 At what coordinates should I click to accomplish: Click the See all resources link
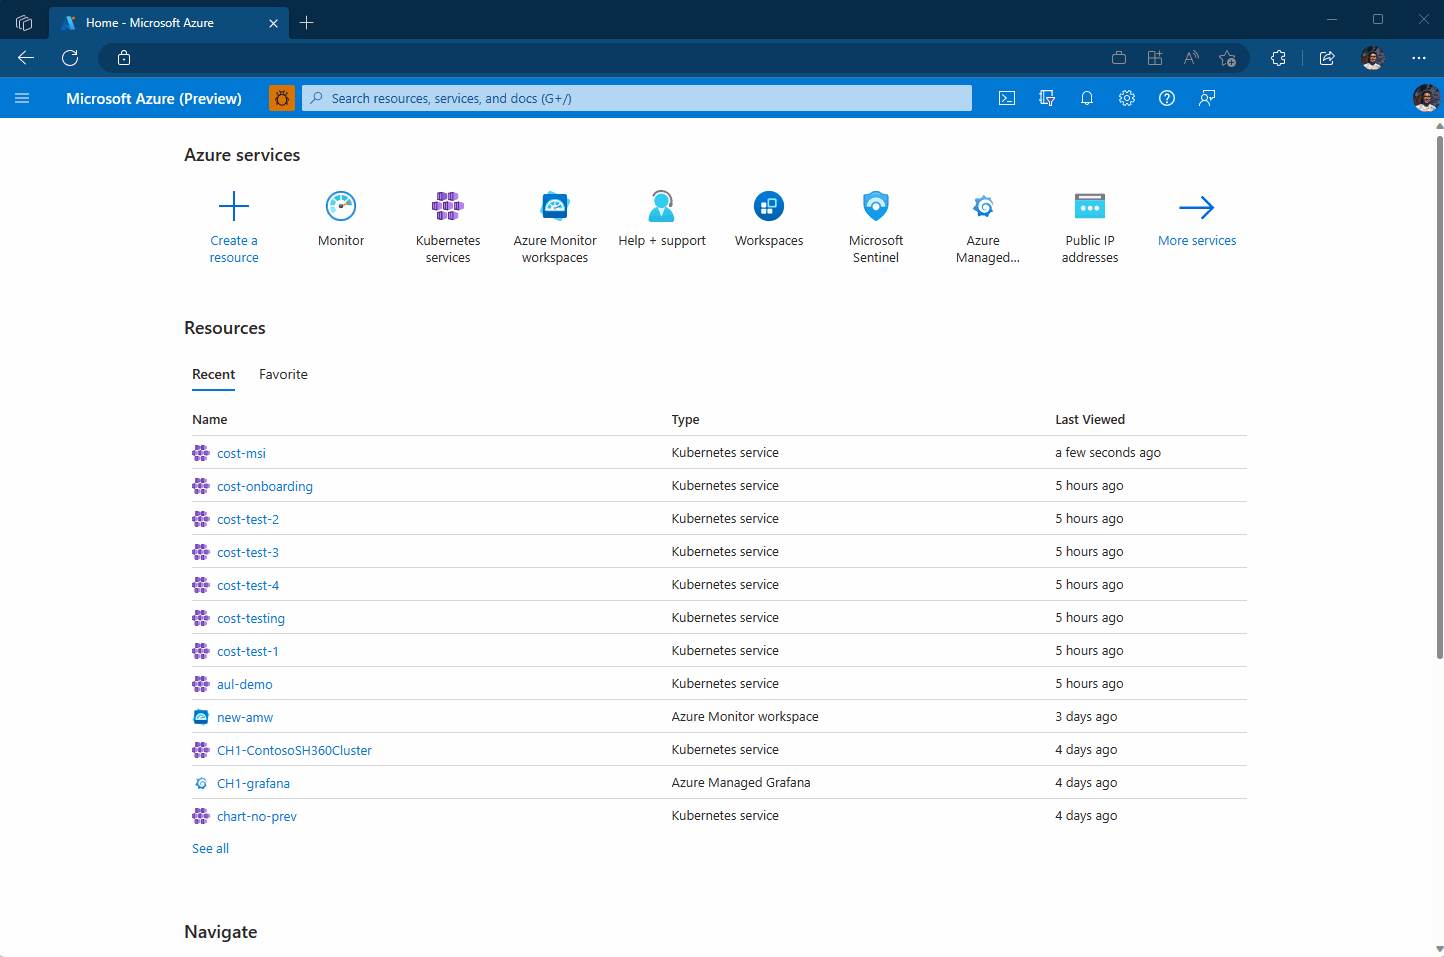[210, 849]
